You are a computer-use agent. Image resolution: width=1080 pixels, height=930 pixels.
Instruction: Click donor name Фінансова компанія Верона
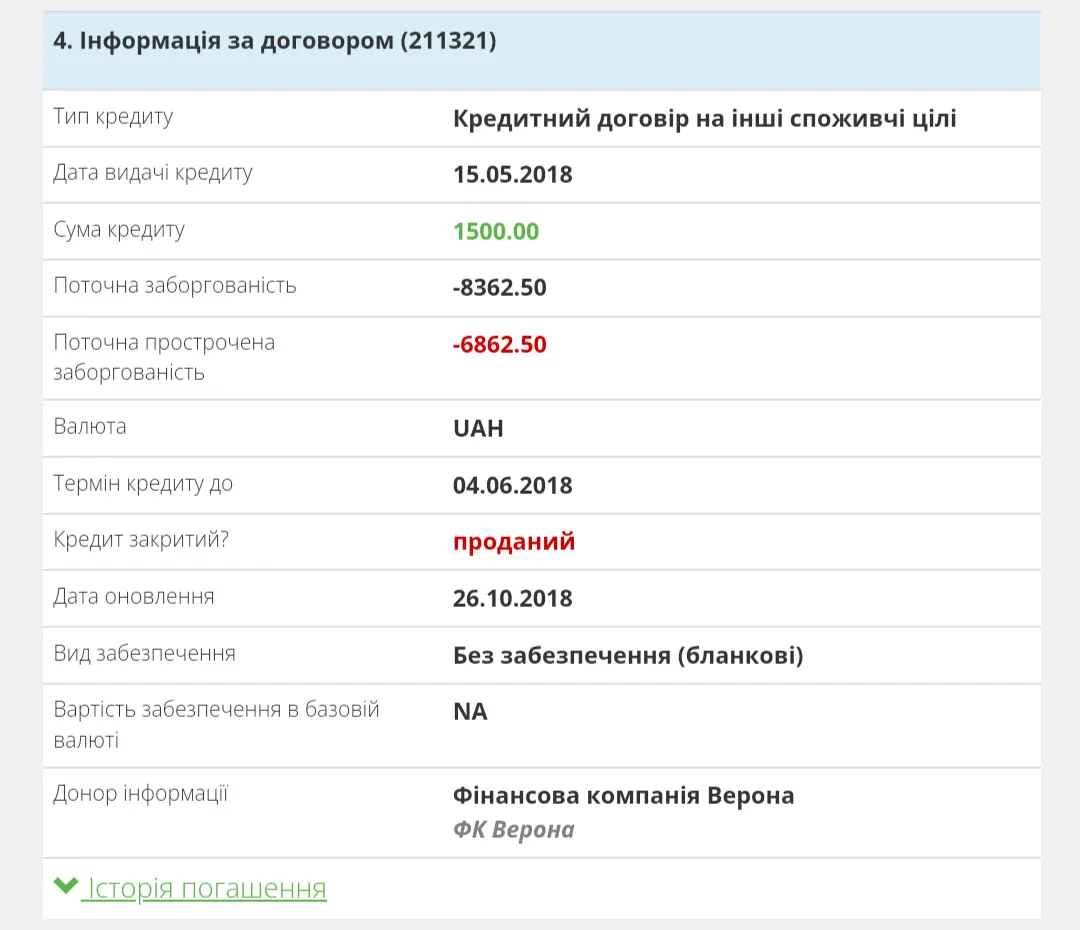coord(623,796)
